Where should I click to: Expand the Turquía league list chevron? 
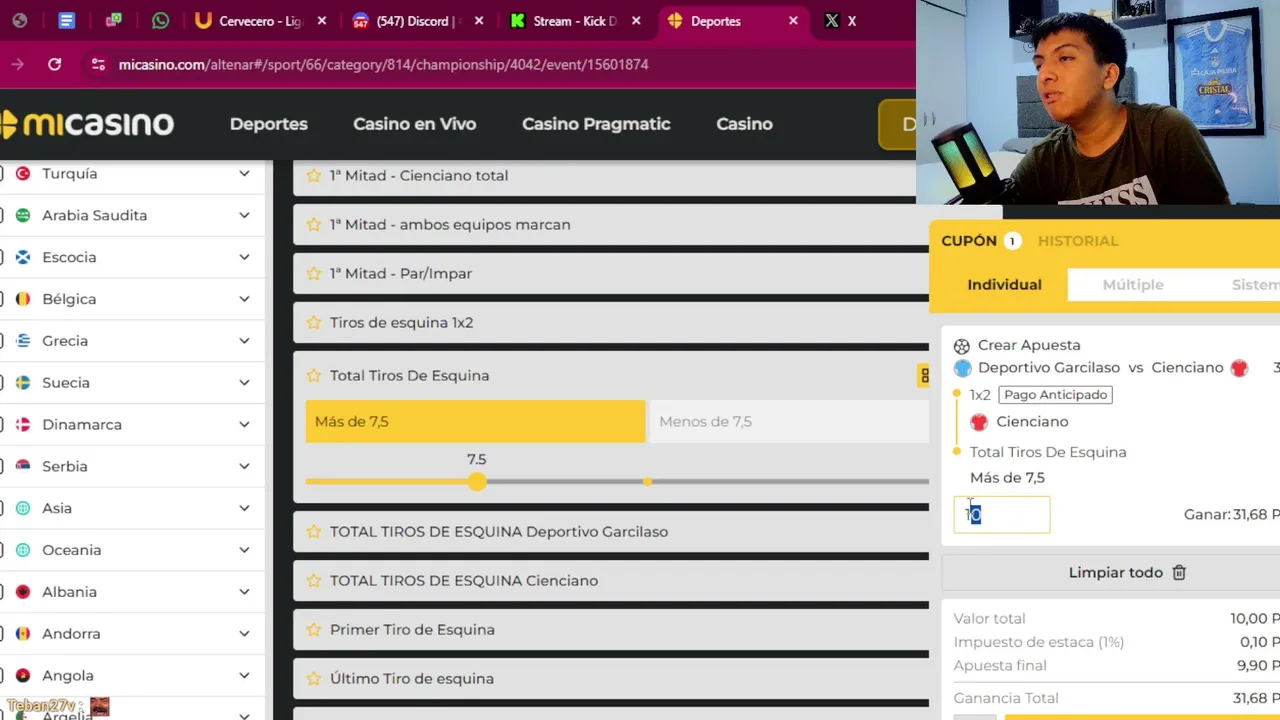pos(244,174)
